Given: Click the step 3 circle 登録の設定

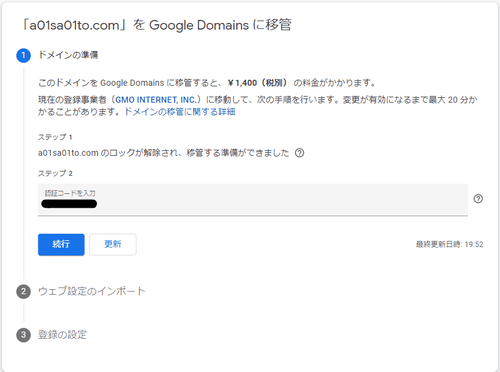Looking at the screenshot, I should [x=23, y=335].
